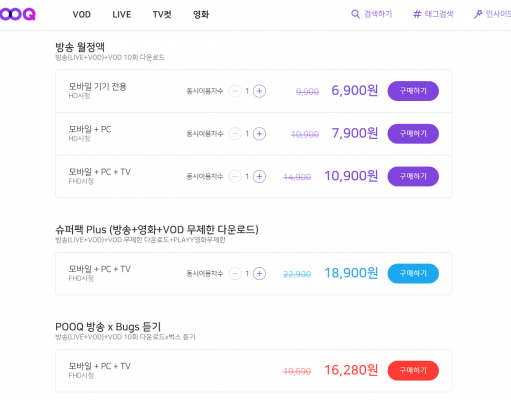
Task: Increase users for 10,900원 Mobile+PC+TV plan
Action: tap(259, 176)
